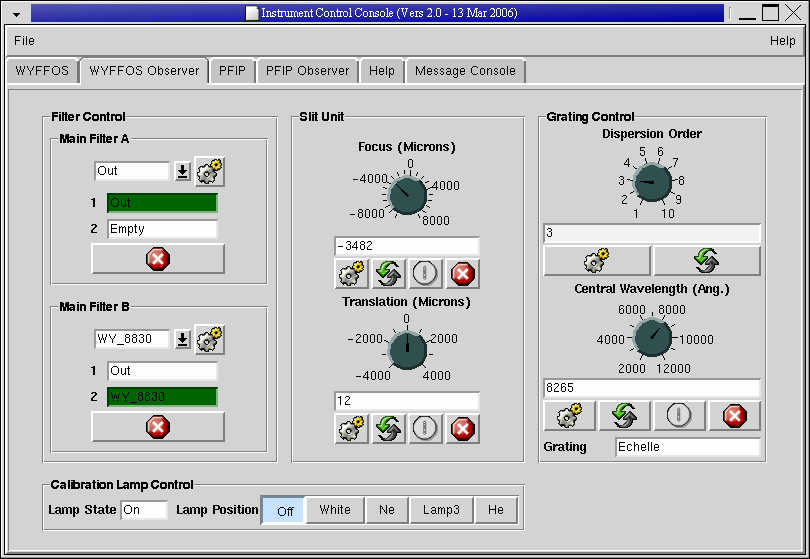
Task: Switch to the PFIP tab
Action: 232,71
